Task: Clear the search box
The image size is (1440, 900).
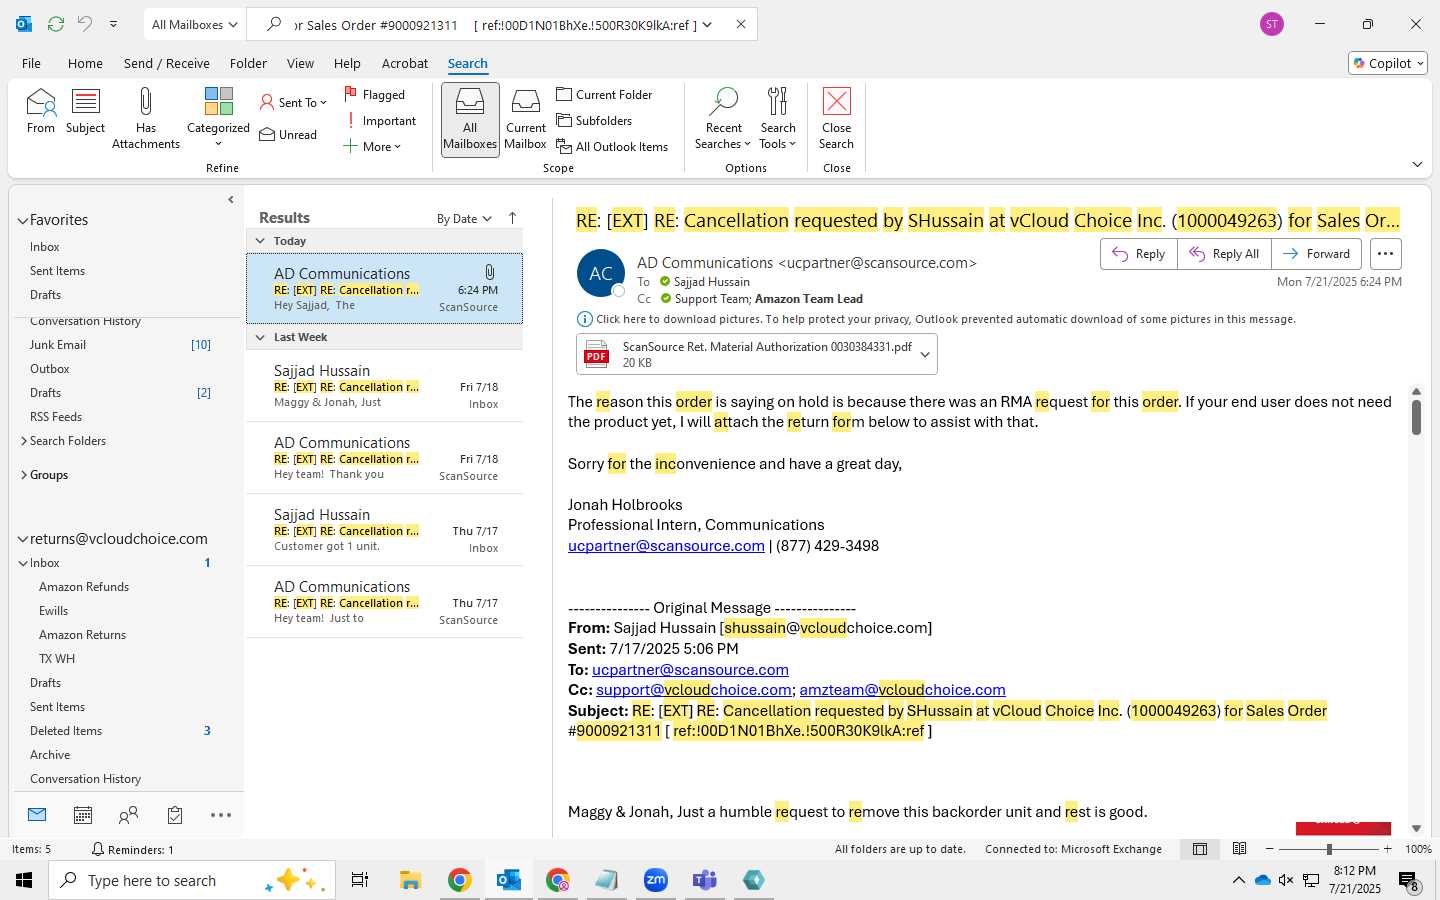Action: coord(741,24)
